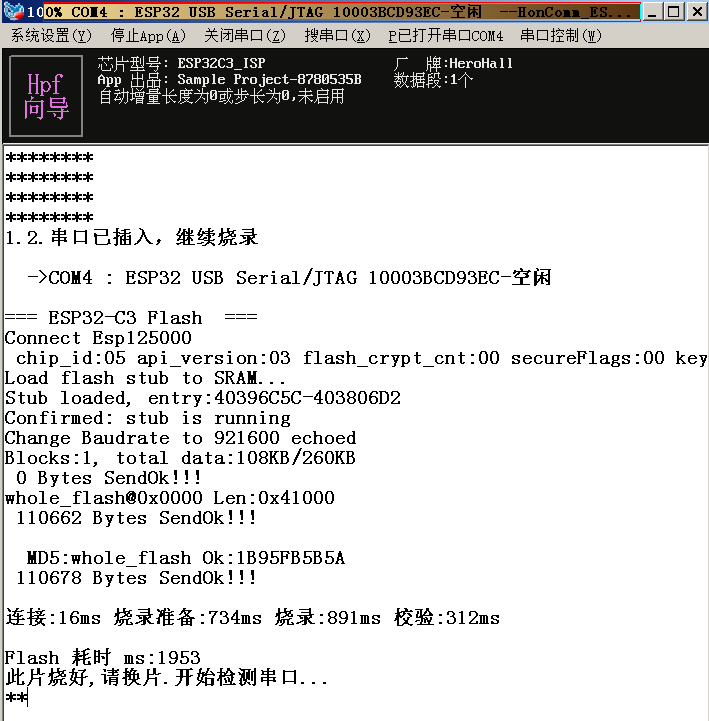709x721 pixels.
Task: Click the ->COM4 : ESP32 USB Serial/JTAG log line
Action: 289,278
